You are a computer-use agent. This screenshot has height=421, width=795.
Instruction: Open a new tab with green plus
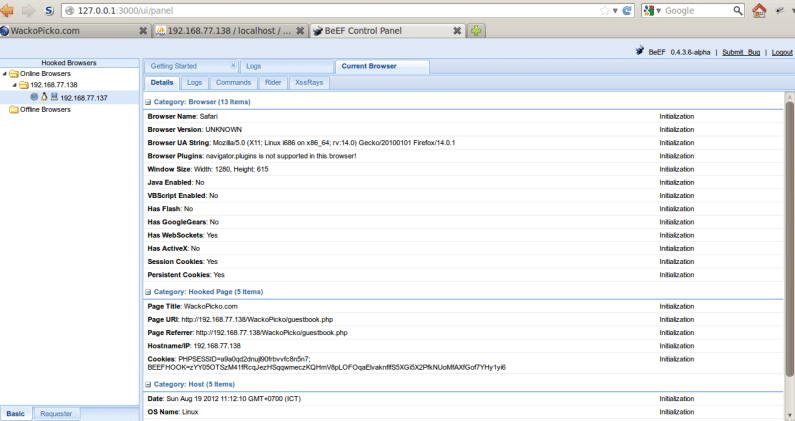[478, 31]
